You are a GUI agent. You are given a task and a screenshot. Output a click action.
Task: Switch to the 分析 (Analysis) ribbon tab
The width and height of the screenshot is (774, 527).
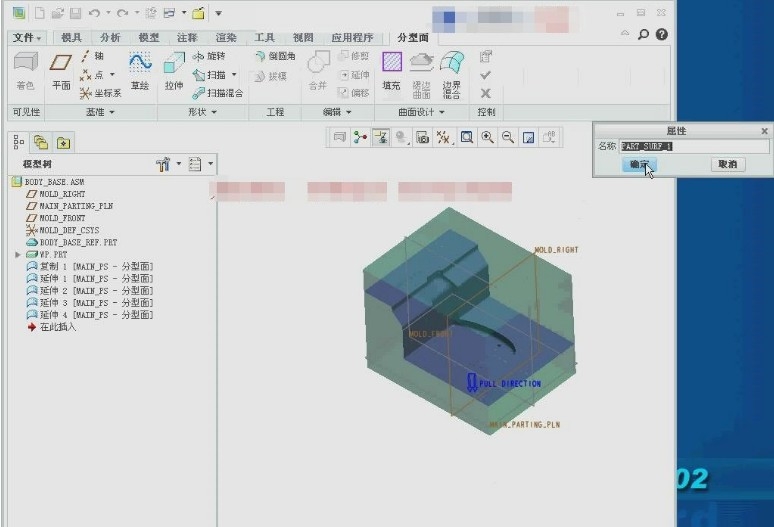(110, 38)
